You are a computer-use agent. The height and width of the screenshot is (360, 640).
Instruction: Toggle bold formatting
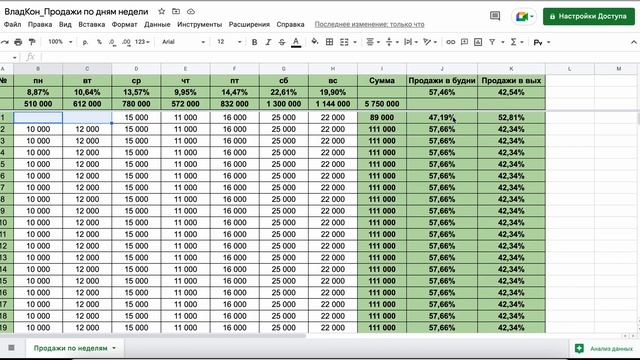coord(254,42)
